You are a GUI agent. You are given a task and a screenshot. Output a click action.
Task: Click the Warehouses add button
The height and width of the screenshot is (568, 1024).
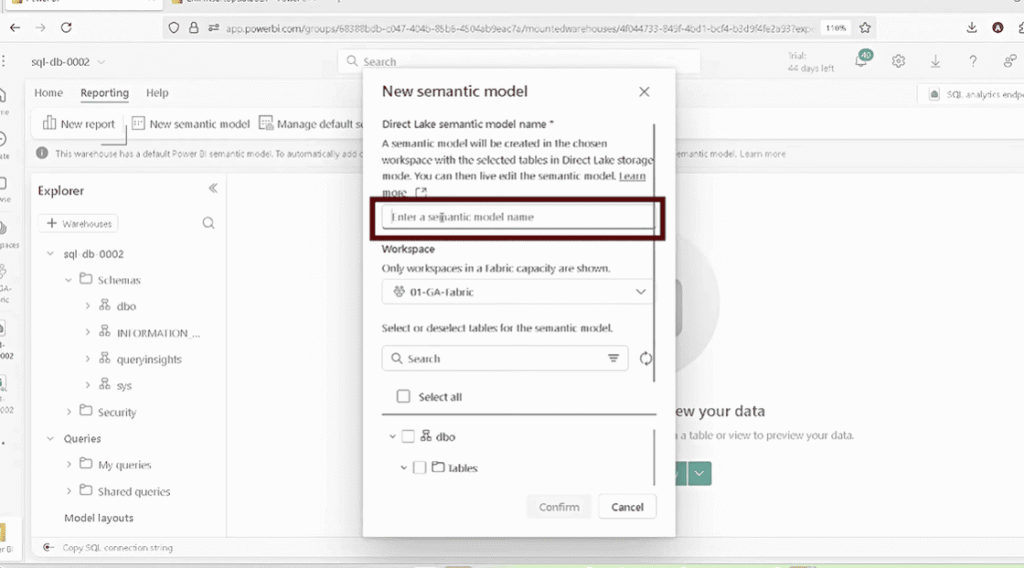coord(78,223)
